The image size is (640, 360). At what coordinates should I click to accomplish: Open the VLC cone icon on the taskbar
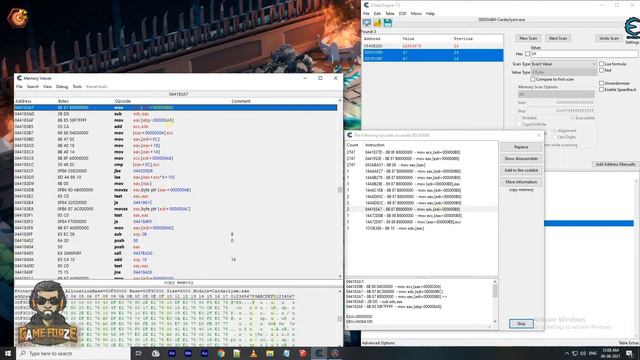point(253,353)
